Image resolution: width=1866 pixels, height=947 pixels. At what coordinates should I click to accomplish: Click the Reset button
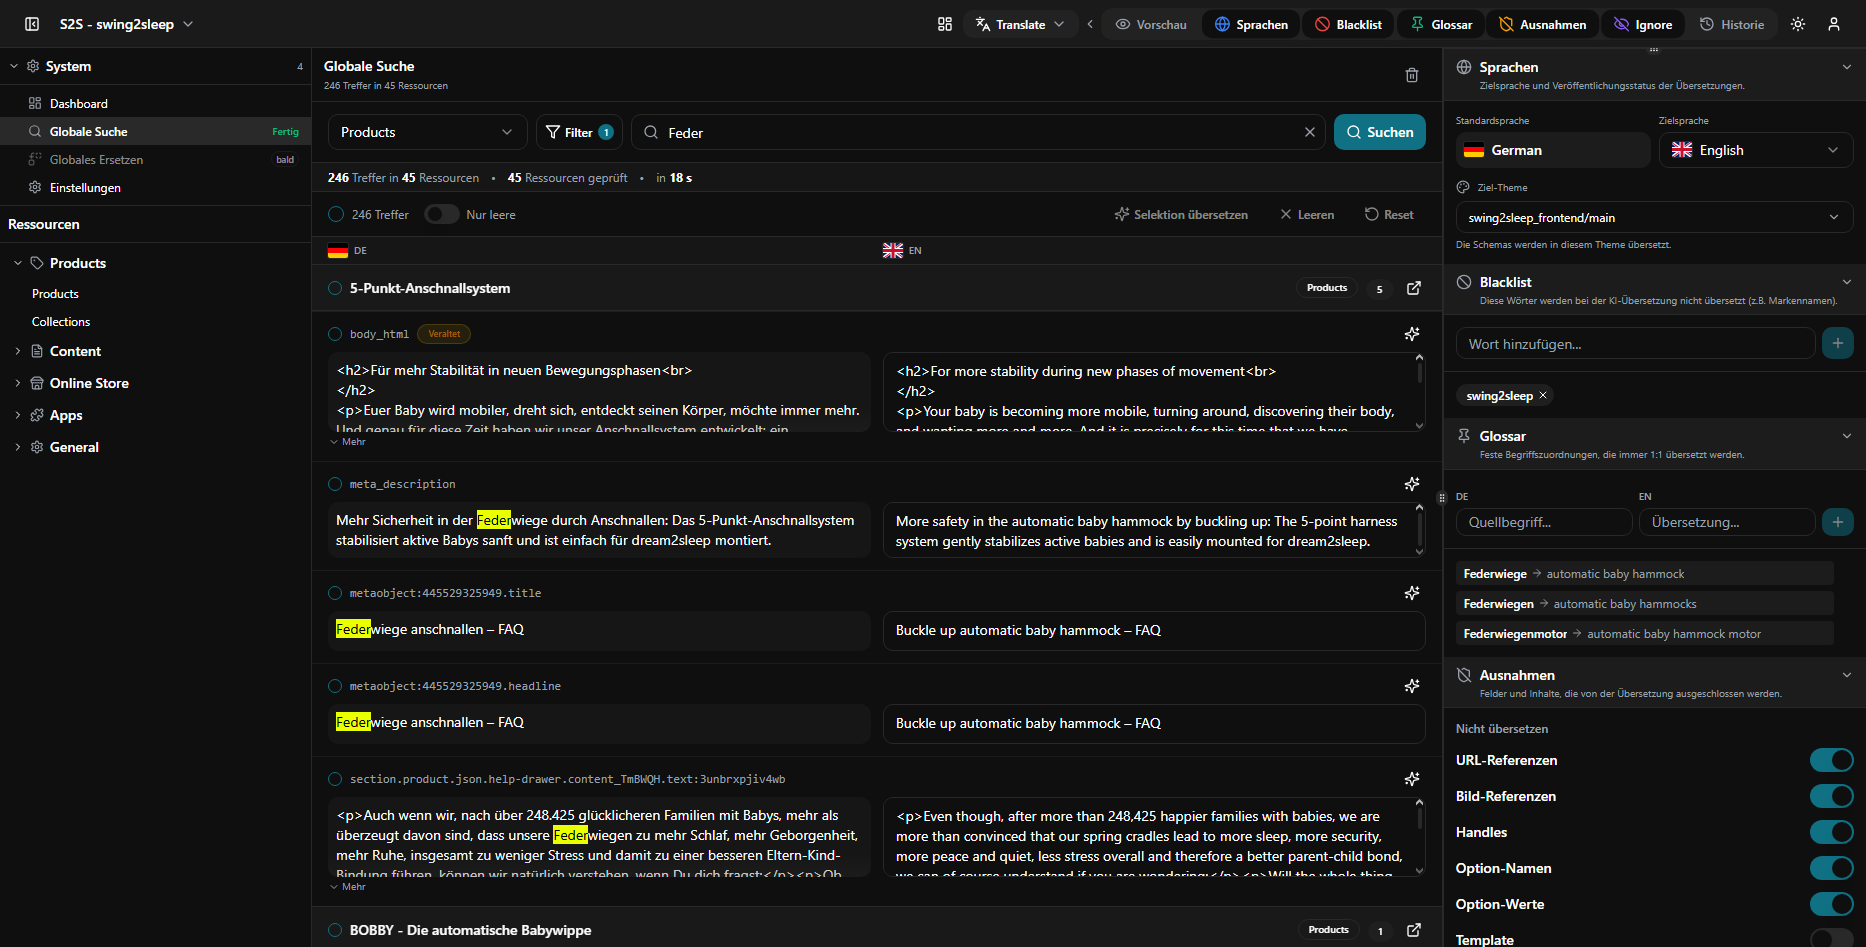click(x=1389, y=214)
